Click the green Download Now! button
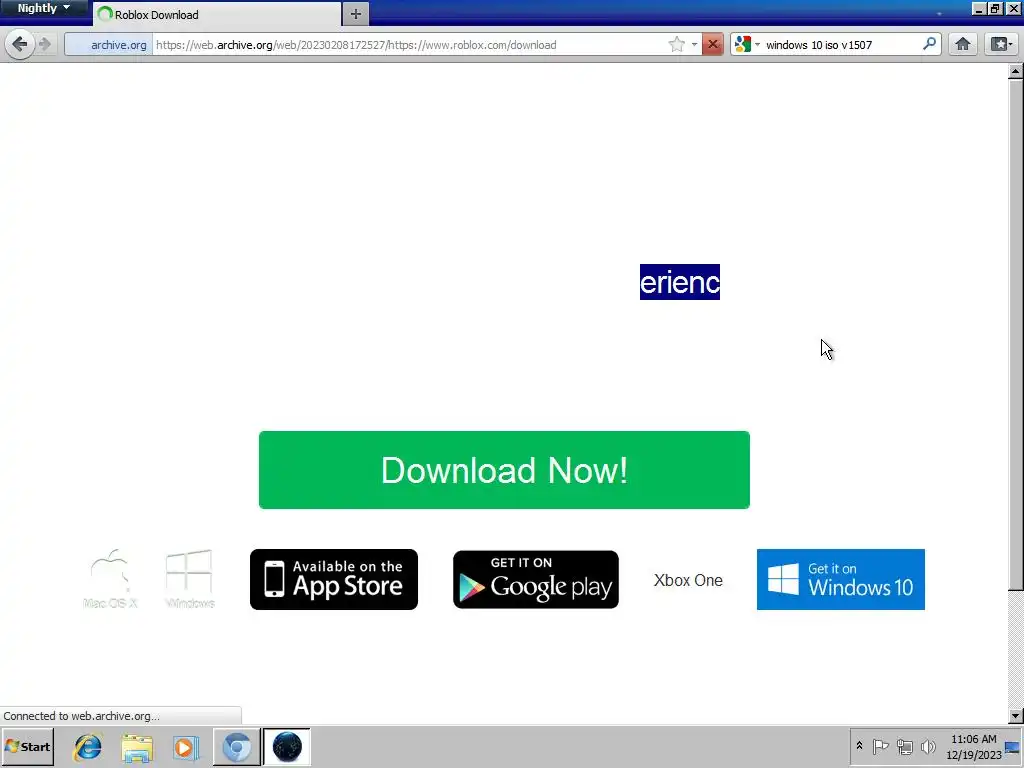The height and width of the screenshot is (768, 1024). click(x=504, y=470)
